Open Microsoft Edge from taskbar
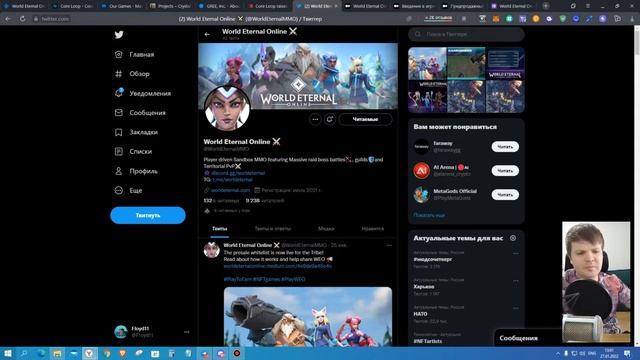 pos(41,353)
